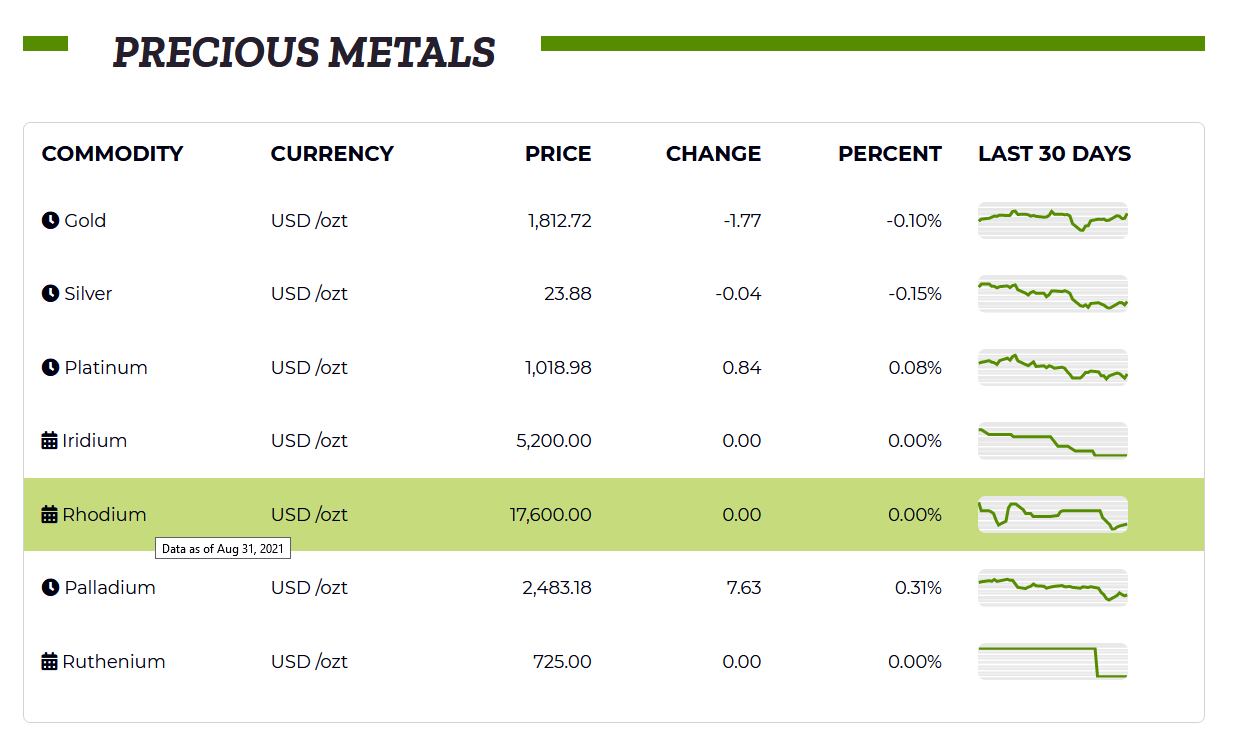Click the Percent column header
Image resolution: width=1239 pixels, height=755 pixels.
coord(889,153)
